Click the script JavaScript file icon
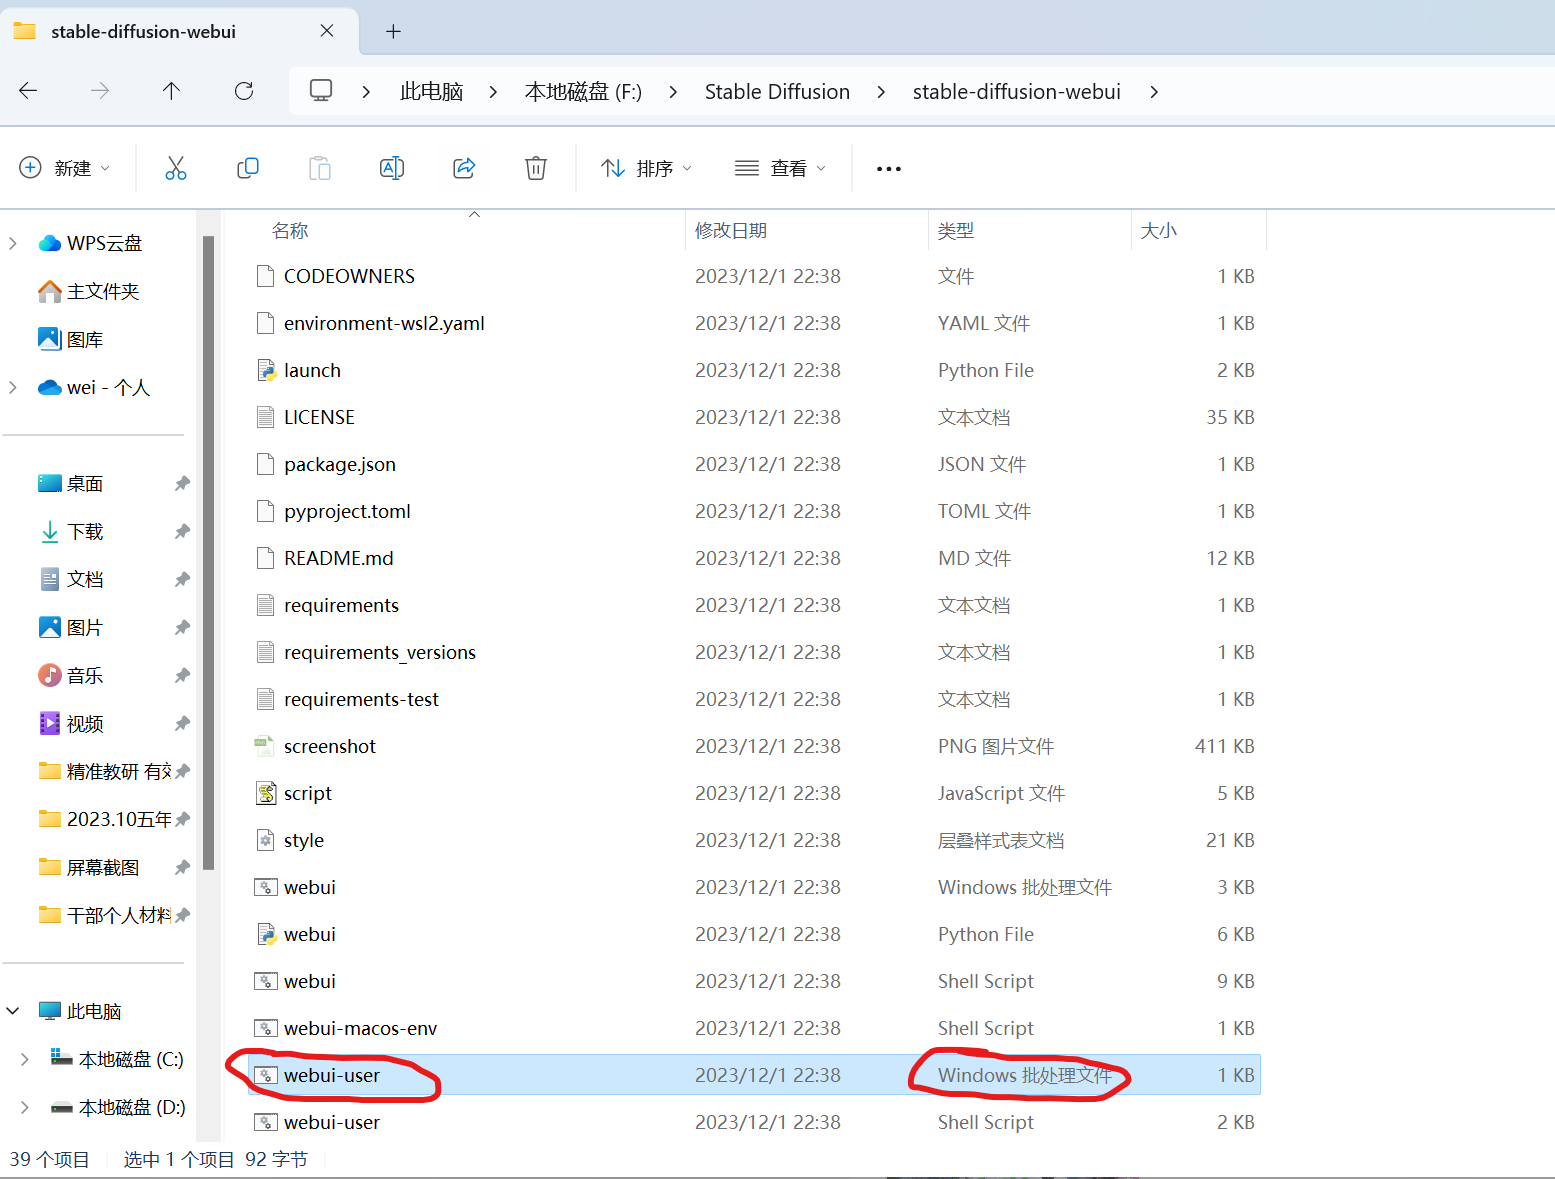The image size is (1555, 1179). click(x=266, y=793)
